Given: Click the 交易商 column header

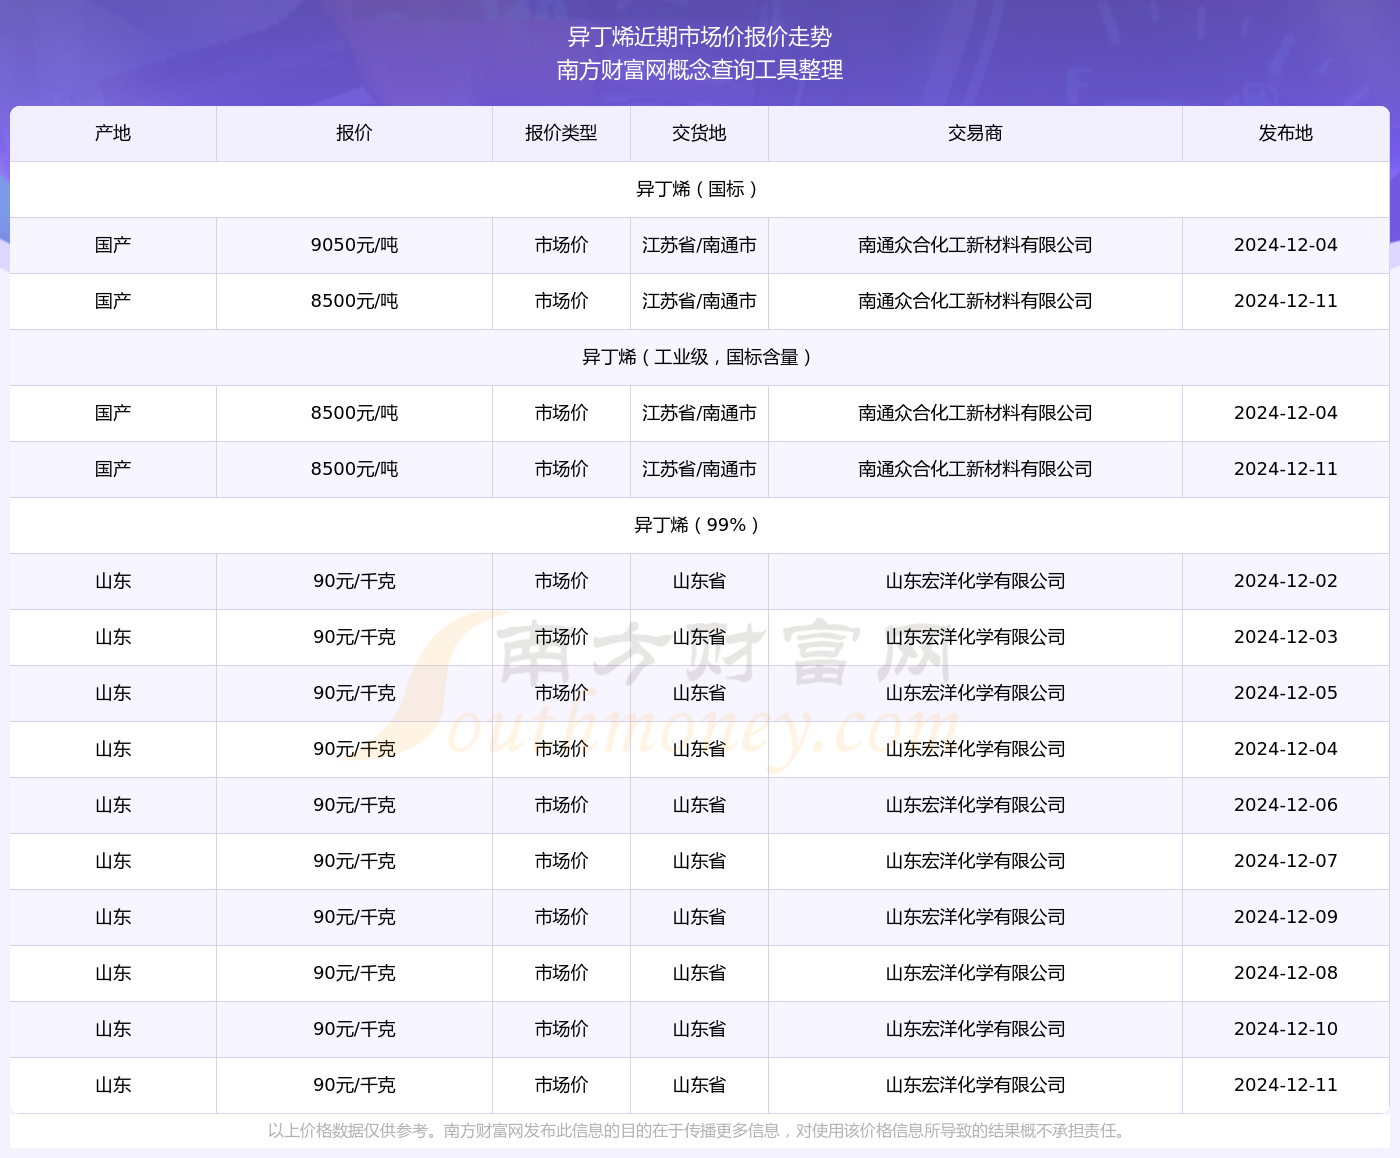Looking at the screenshot, I should coord(975,133).
